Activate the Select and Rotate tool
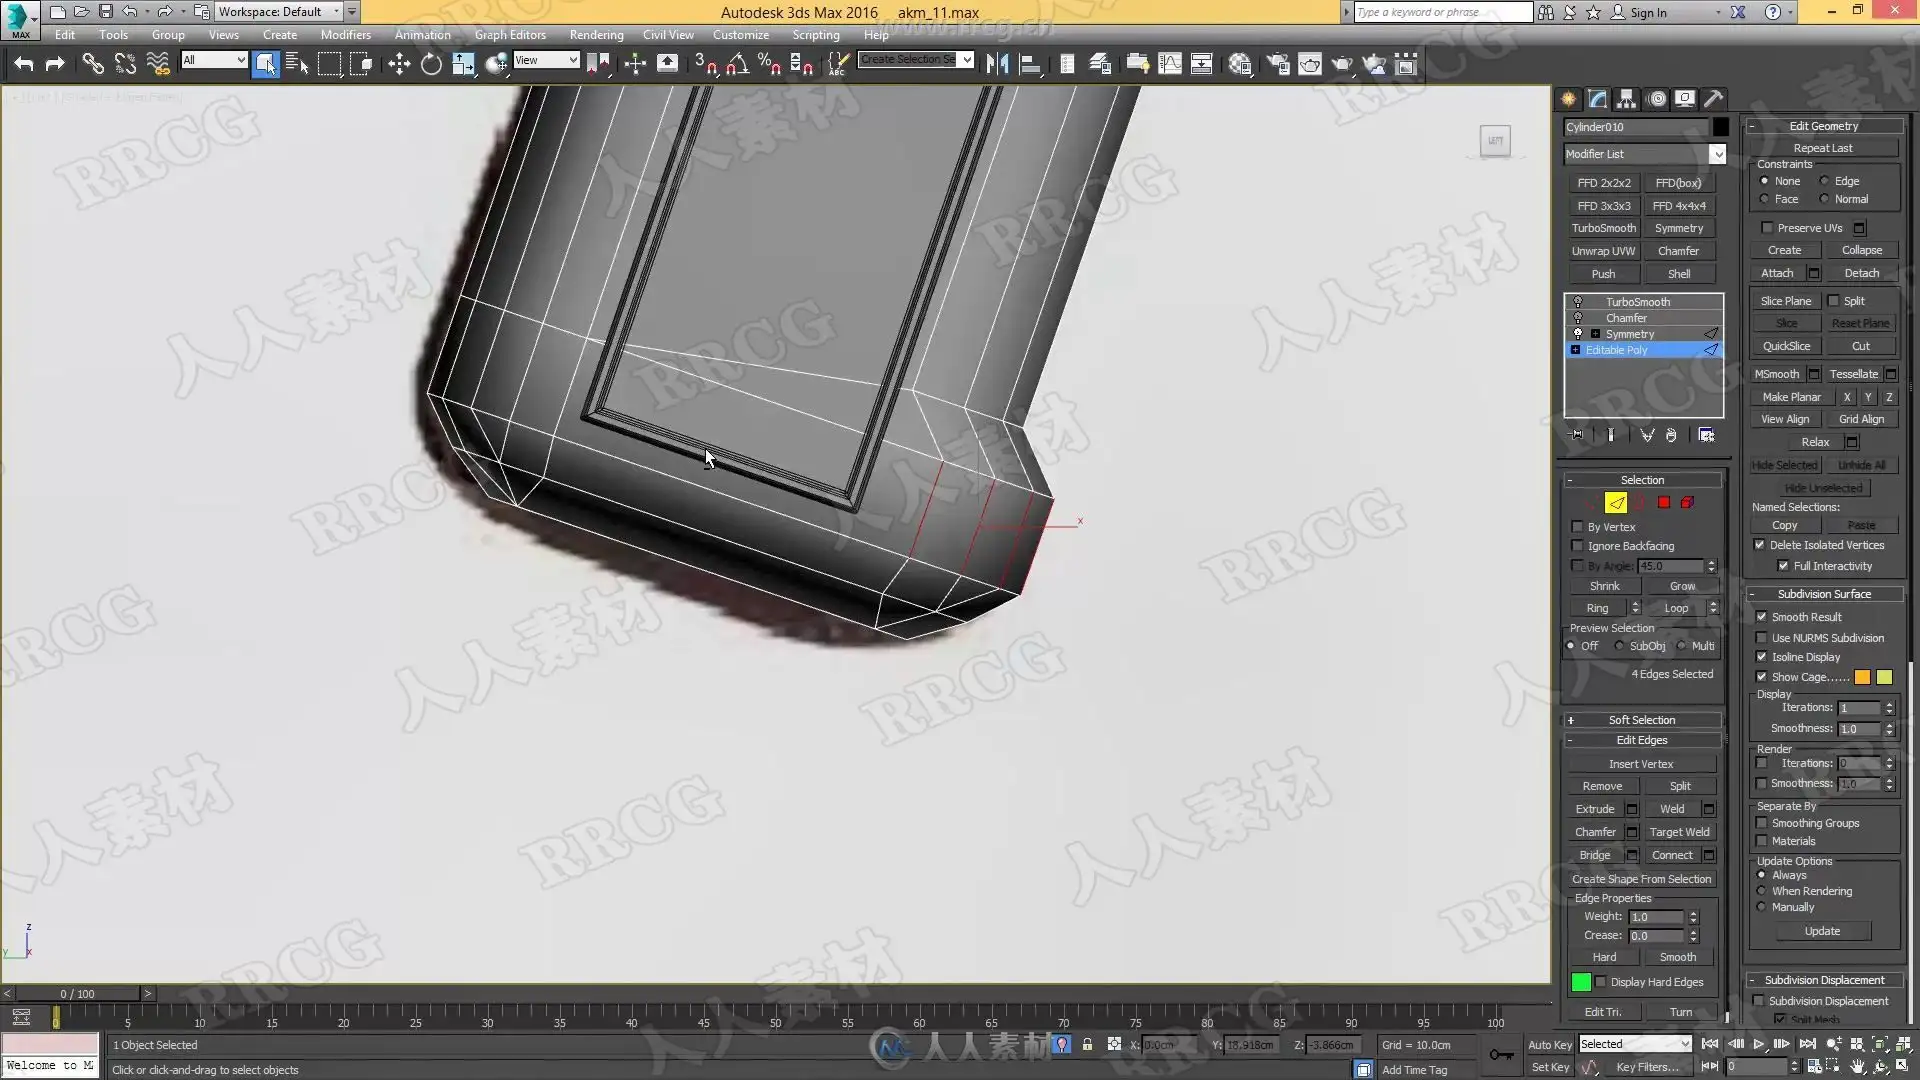The width and height of the screenshot is (1920, 1080). tap(431, 65)
